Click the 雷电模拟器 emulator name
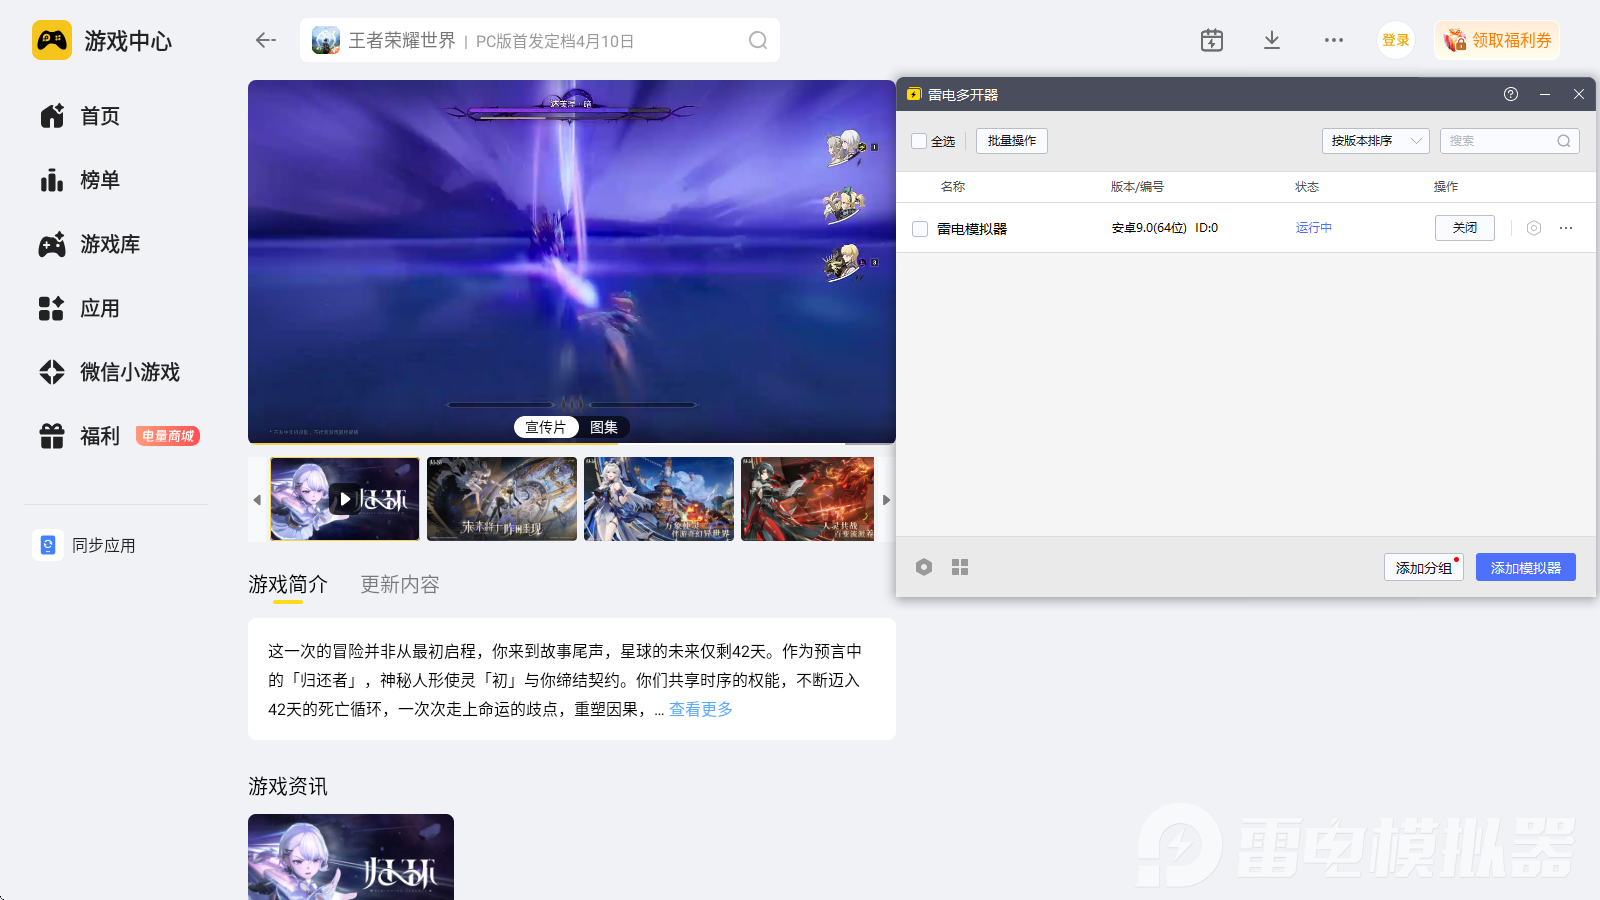 click(972, 229)
